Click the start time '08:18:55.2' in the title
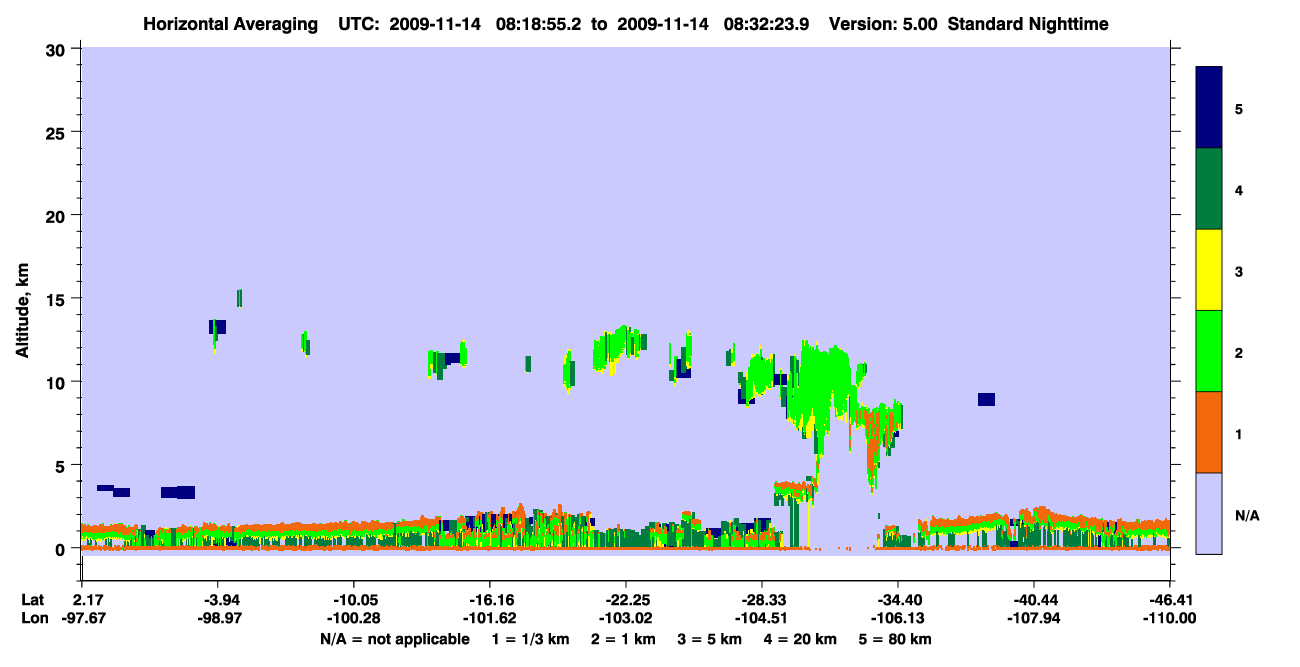 (x=541, y=23)
